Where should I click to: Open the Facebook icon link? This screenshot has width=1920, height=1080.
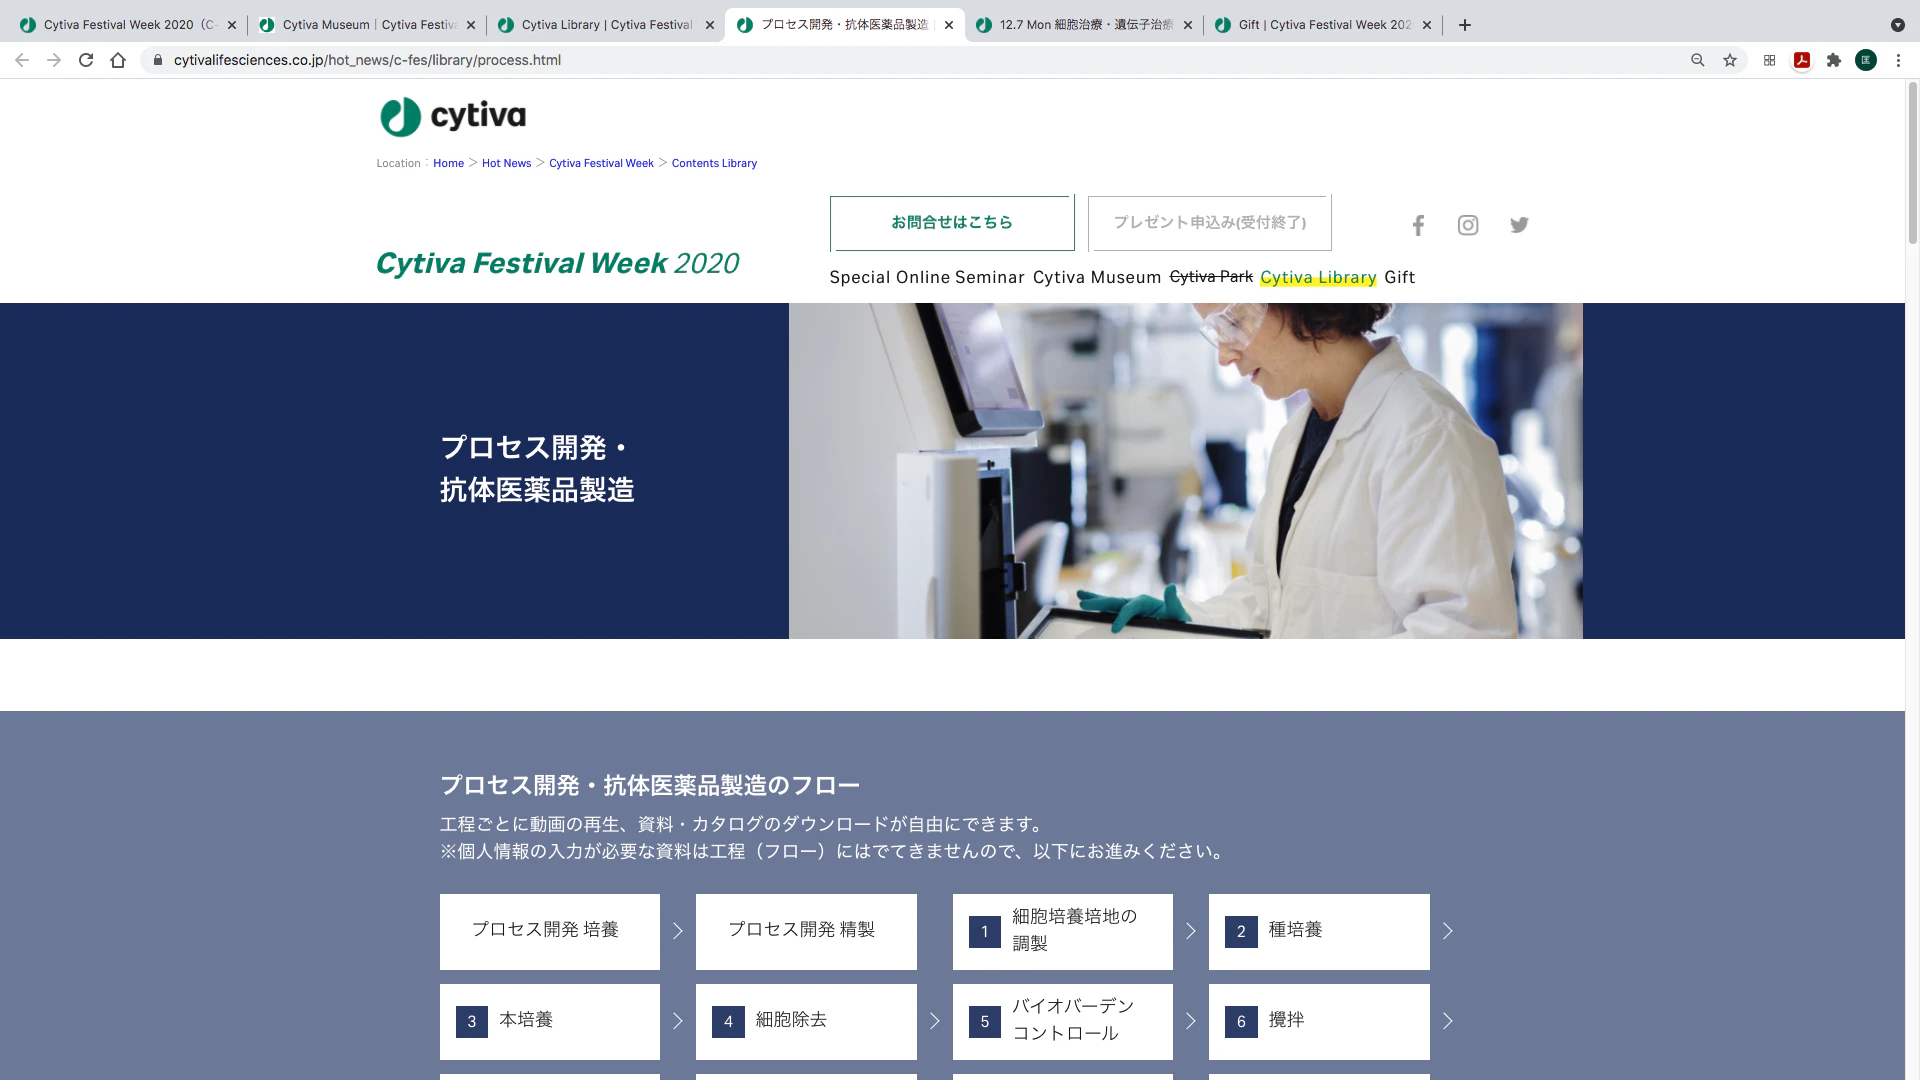point(1418,225)
